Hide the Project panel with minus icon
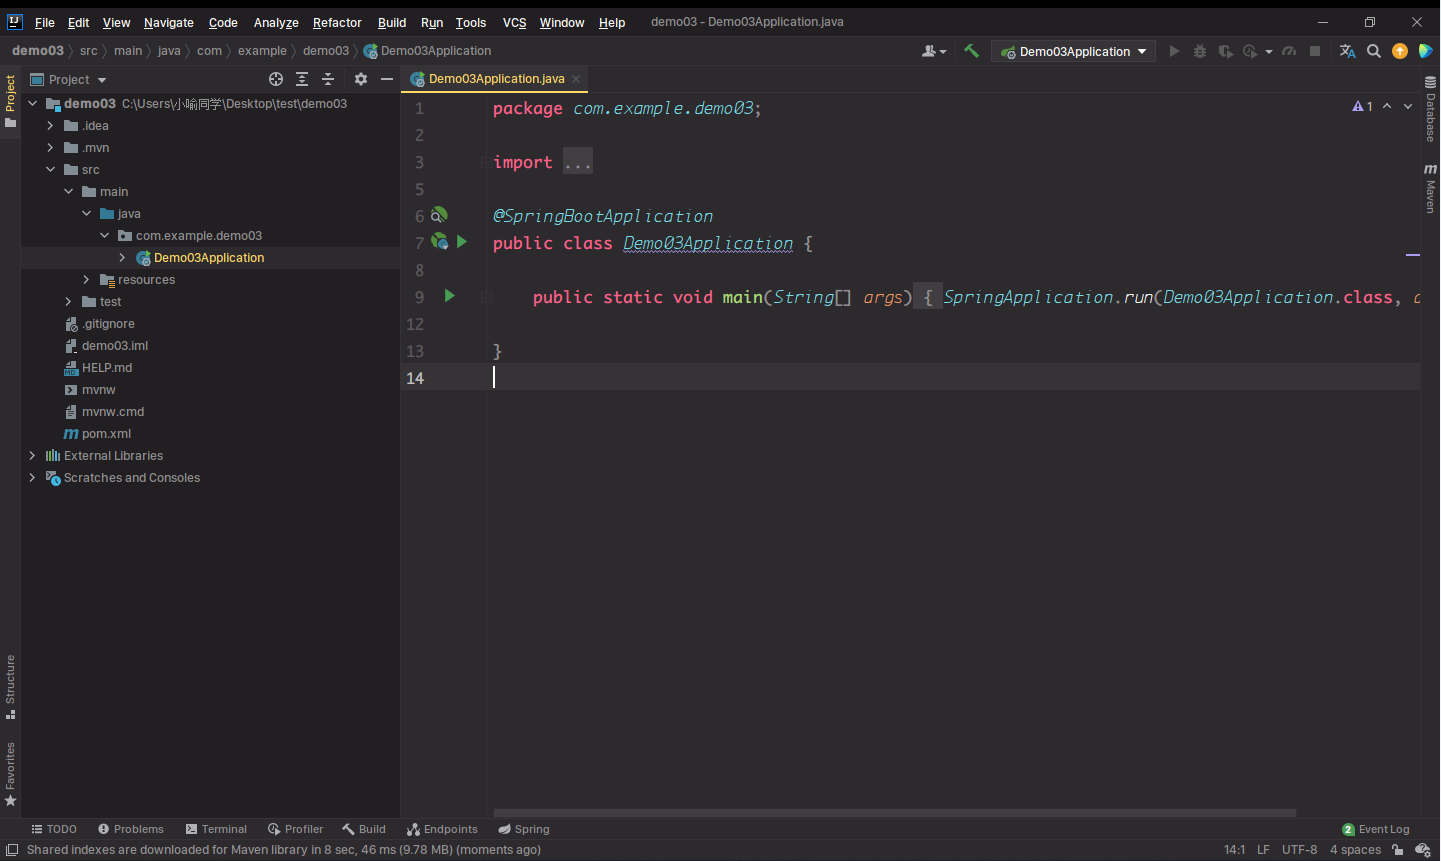This screenshot has width=1441, height=861. (387, 79)
